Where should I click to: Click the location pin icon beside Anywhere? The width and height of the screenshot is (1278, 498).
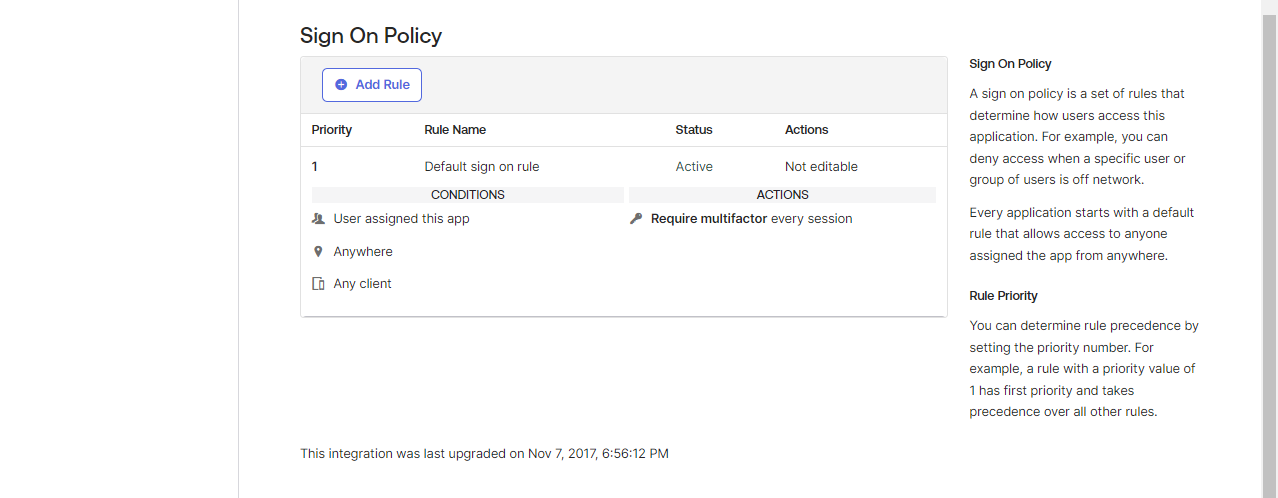pyautogui.click(x=318, y=252)
